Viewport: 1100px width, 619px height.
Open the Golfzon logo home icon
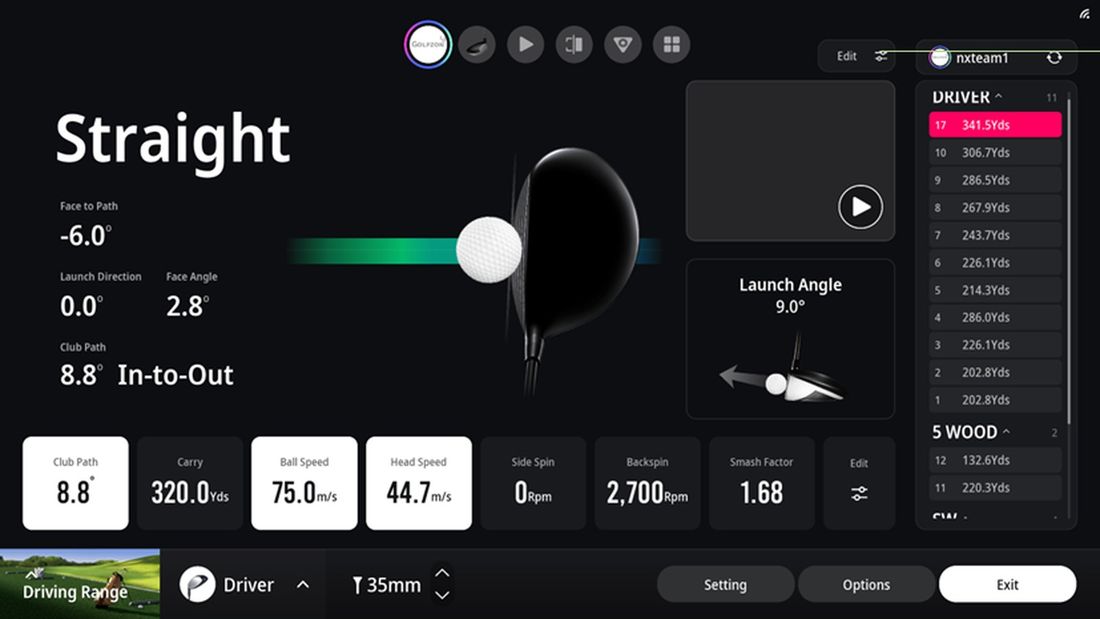pyautogui.click(x=428, y=44)
